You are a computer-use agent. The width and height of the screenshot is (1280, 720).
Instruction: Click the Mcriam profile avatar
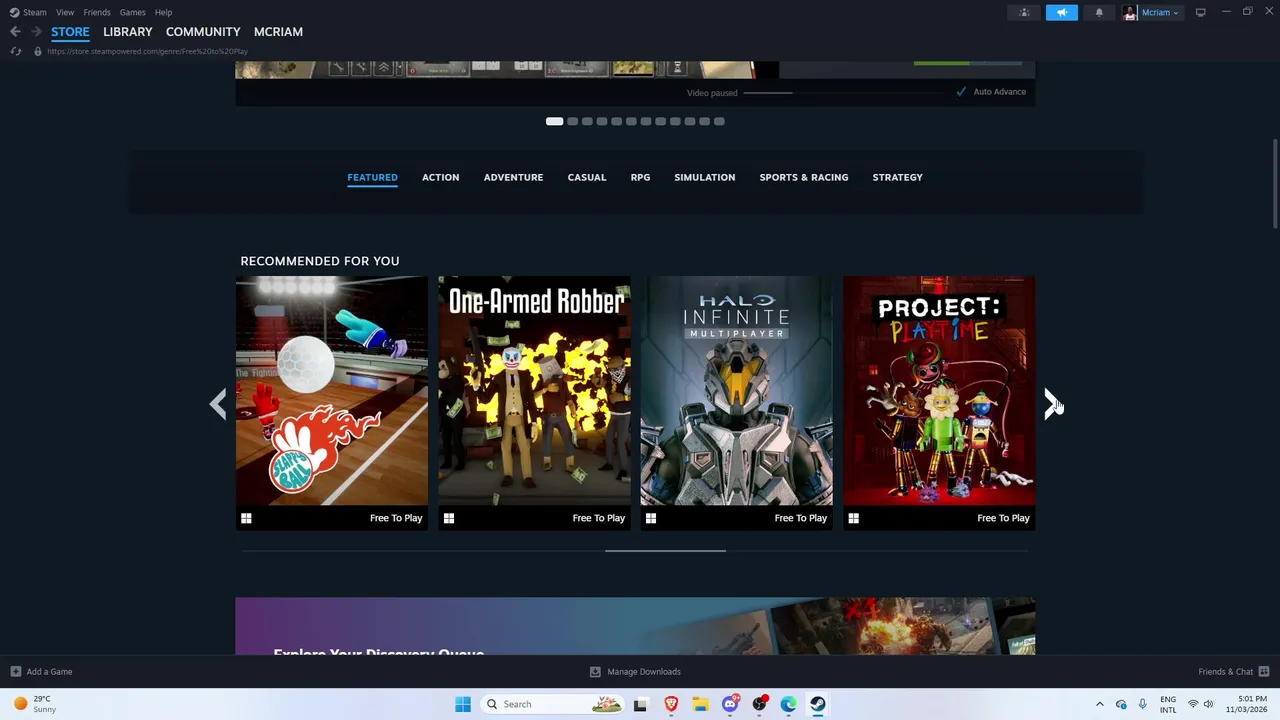click(1130, 12)
